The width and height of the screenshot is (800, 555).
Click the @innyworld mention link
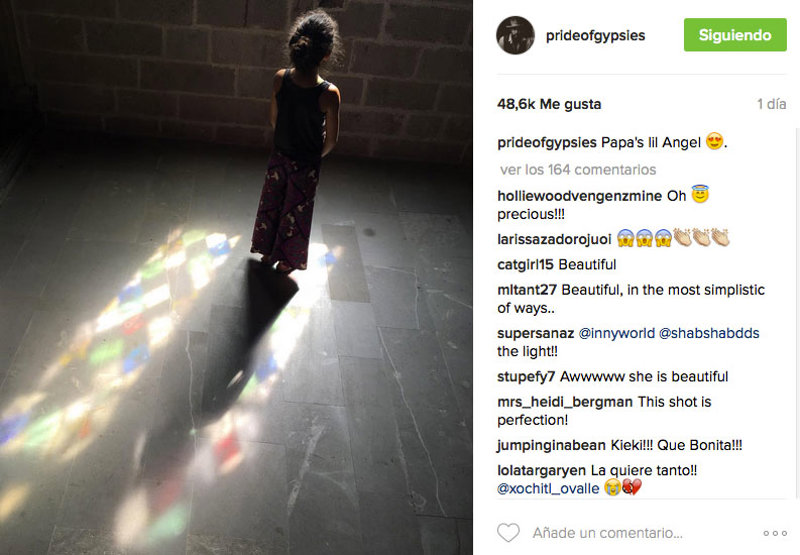[616, 333]
